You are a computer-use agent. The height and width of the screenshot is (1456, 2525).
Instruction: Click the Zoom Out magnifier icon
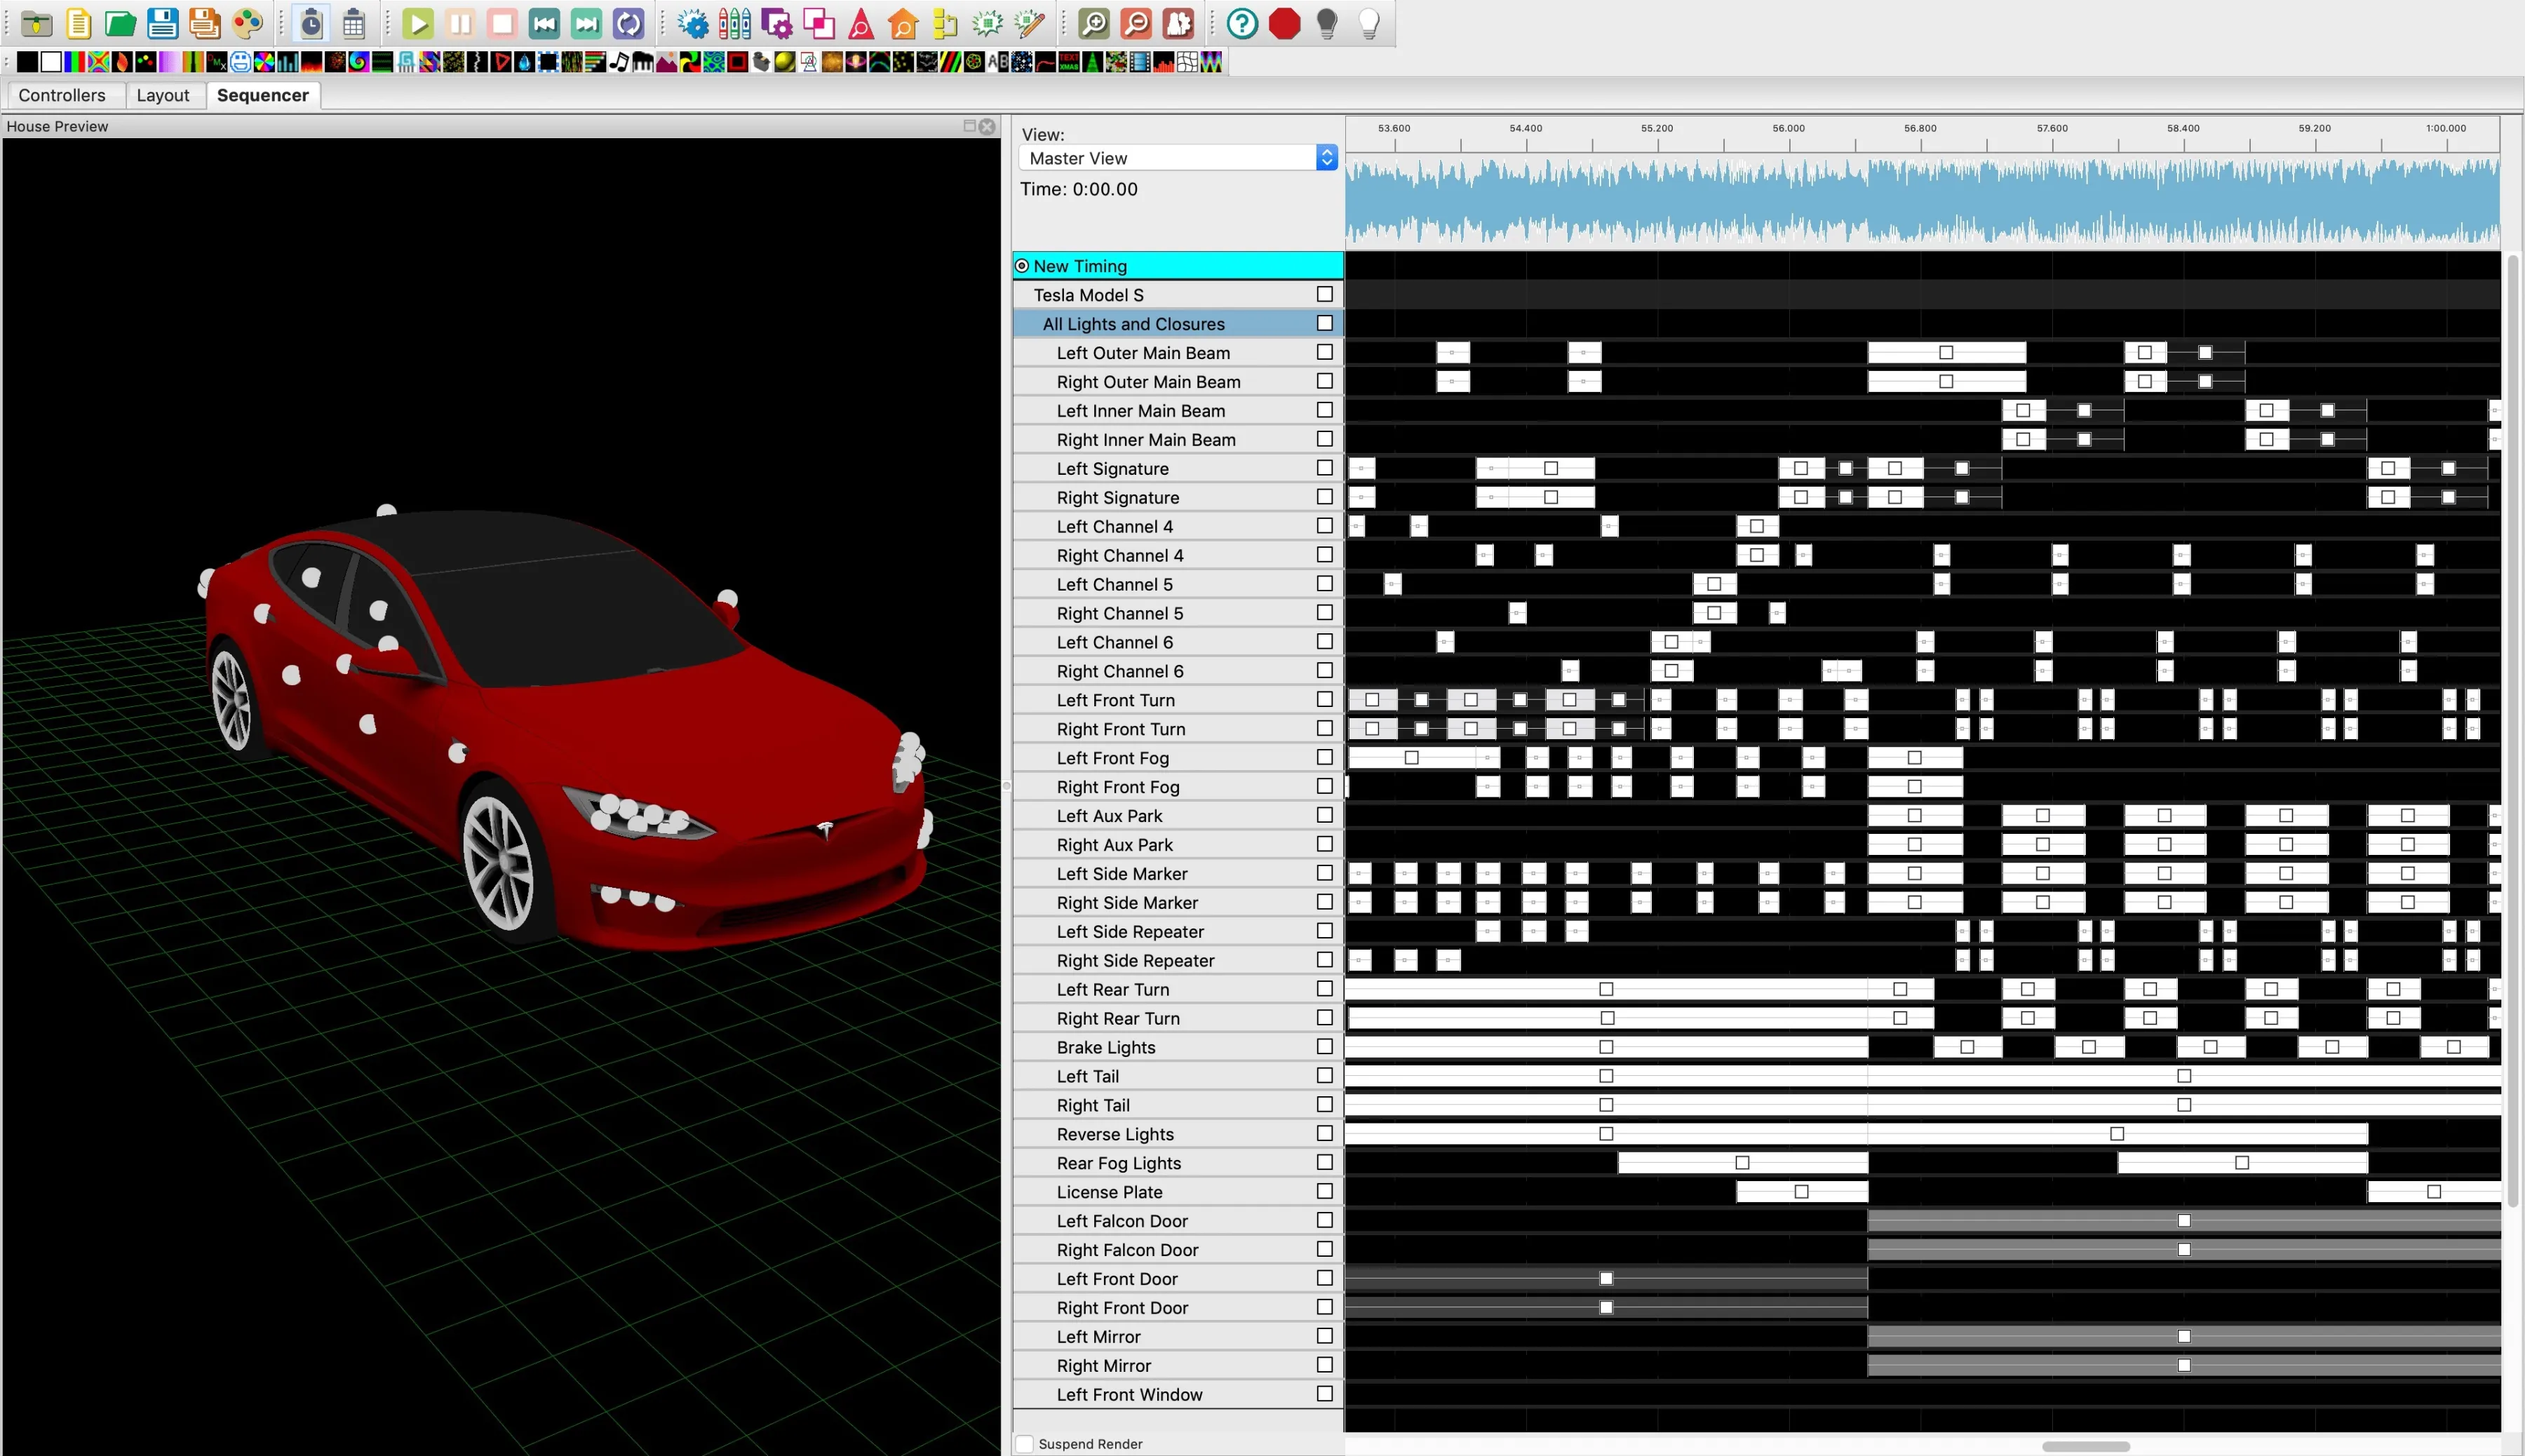click(x=1136, y=23)
